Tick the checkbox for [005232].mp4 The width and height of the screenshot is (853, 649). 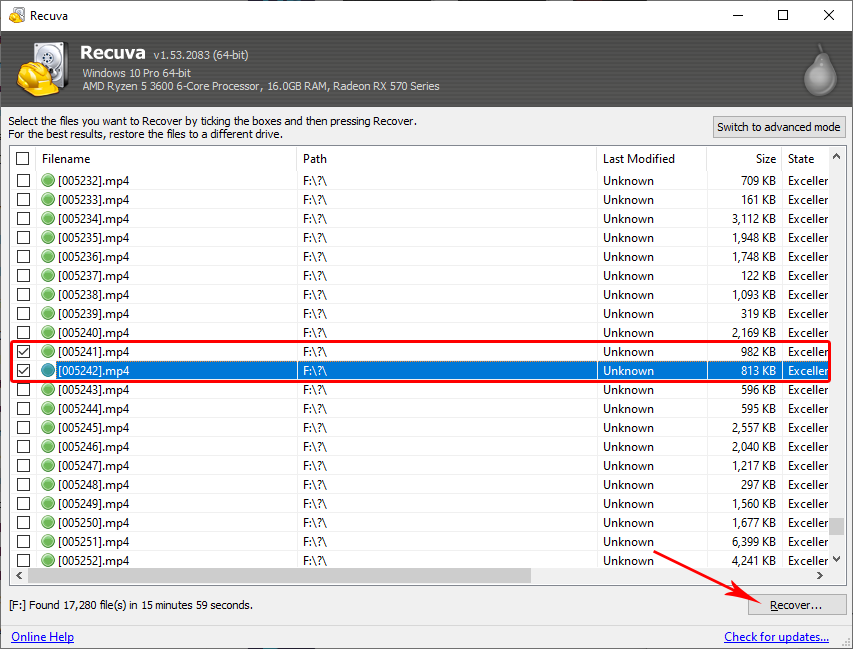coord(23,181)
